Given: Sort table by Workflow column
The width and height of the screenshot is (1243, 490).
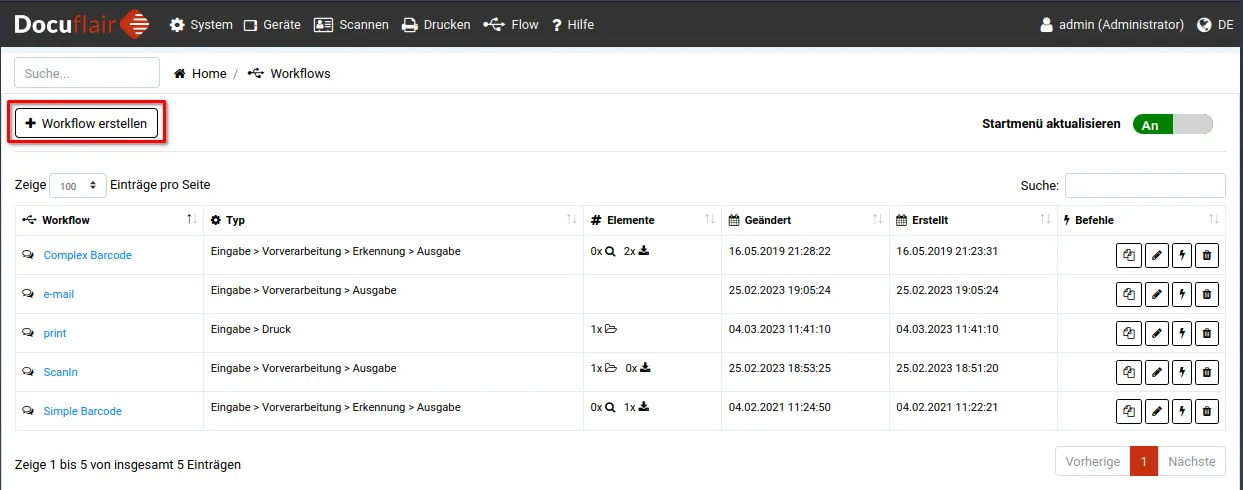Looking at the screenshot, I should (66, 220).
